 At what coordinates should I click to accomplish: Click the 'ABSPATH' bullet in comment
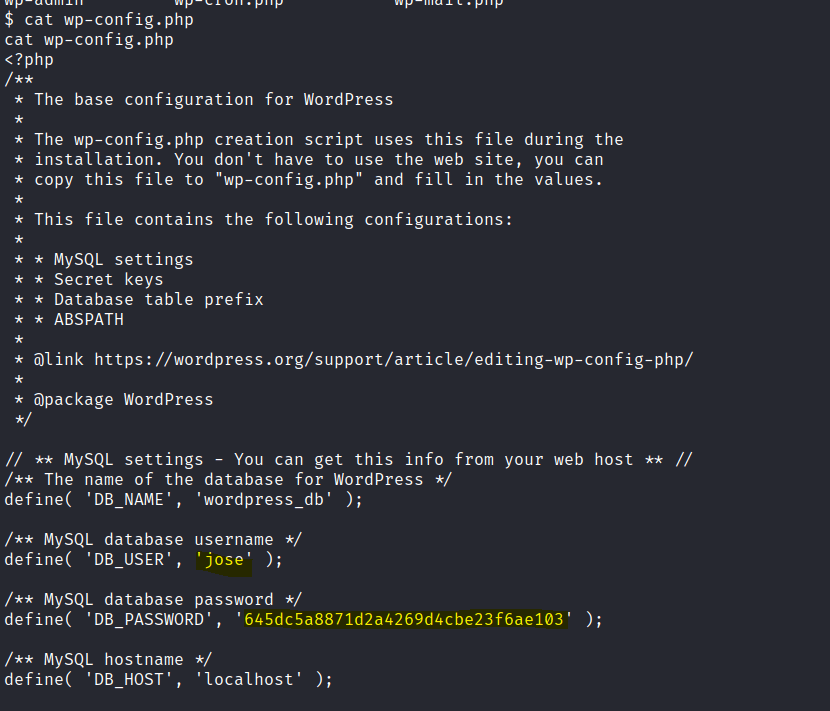click(x=89, y=319)
